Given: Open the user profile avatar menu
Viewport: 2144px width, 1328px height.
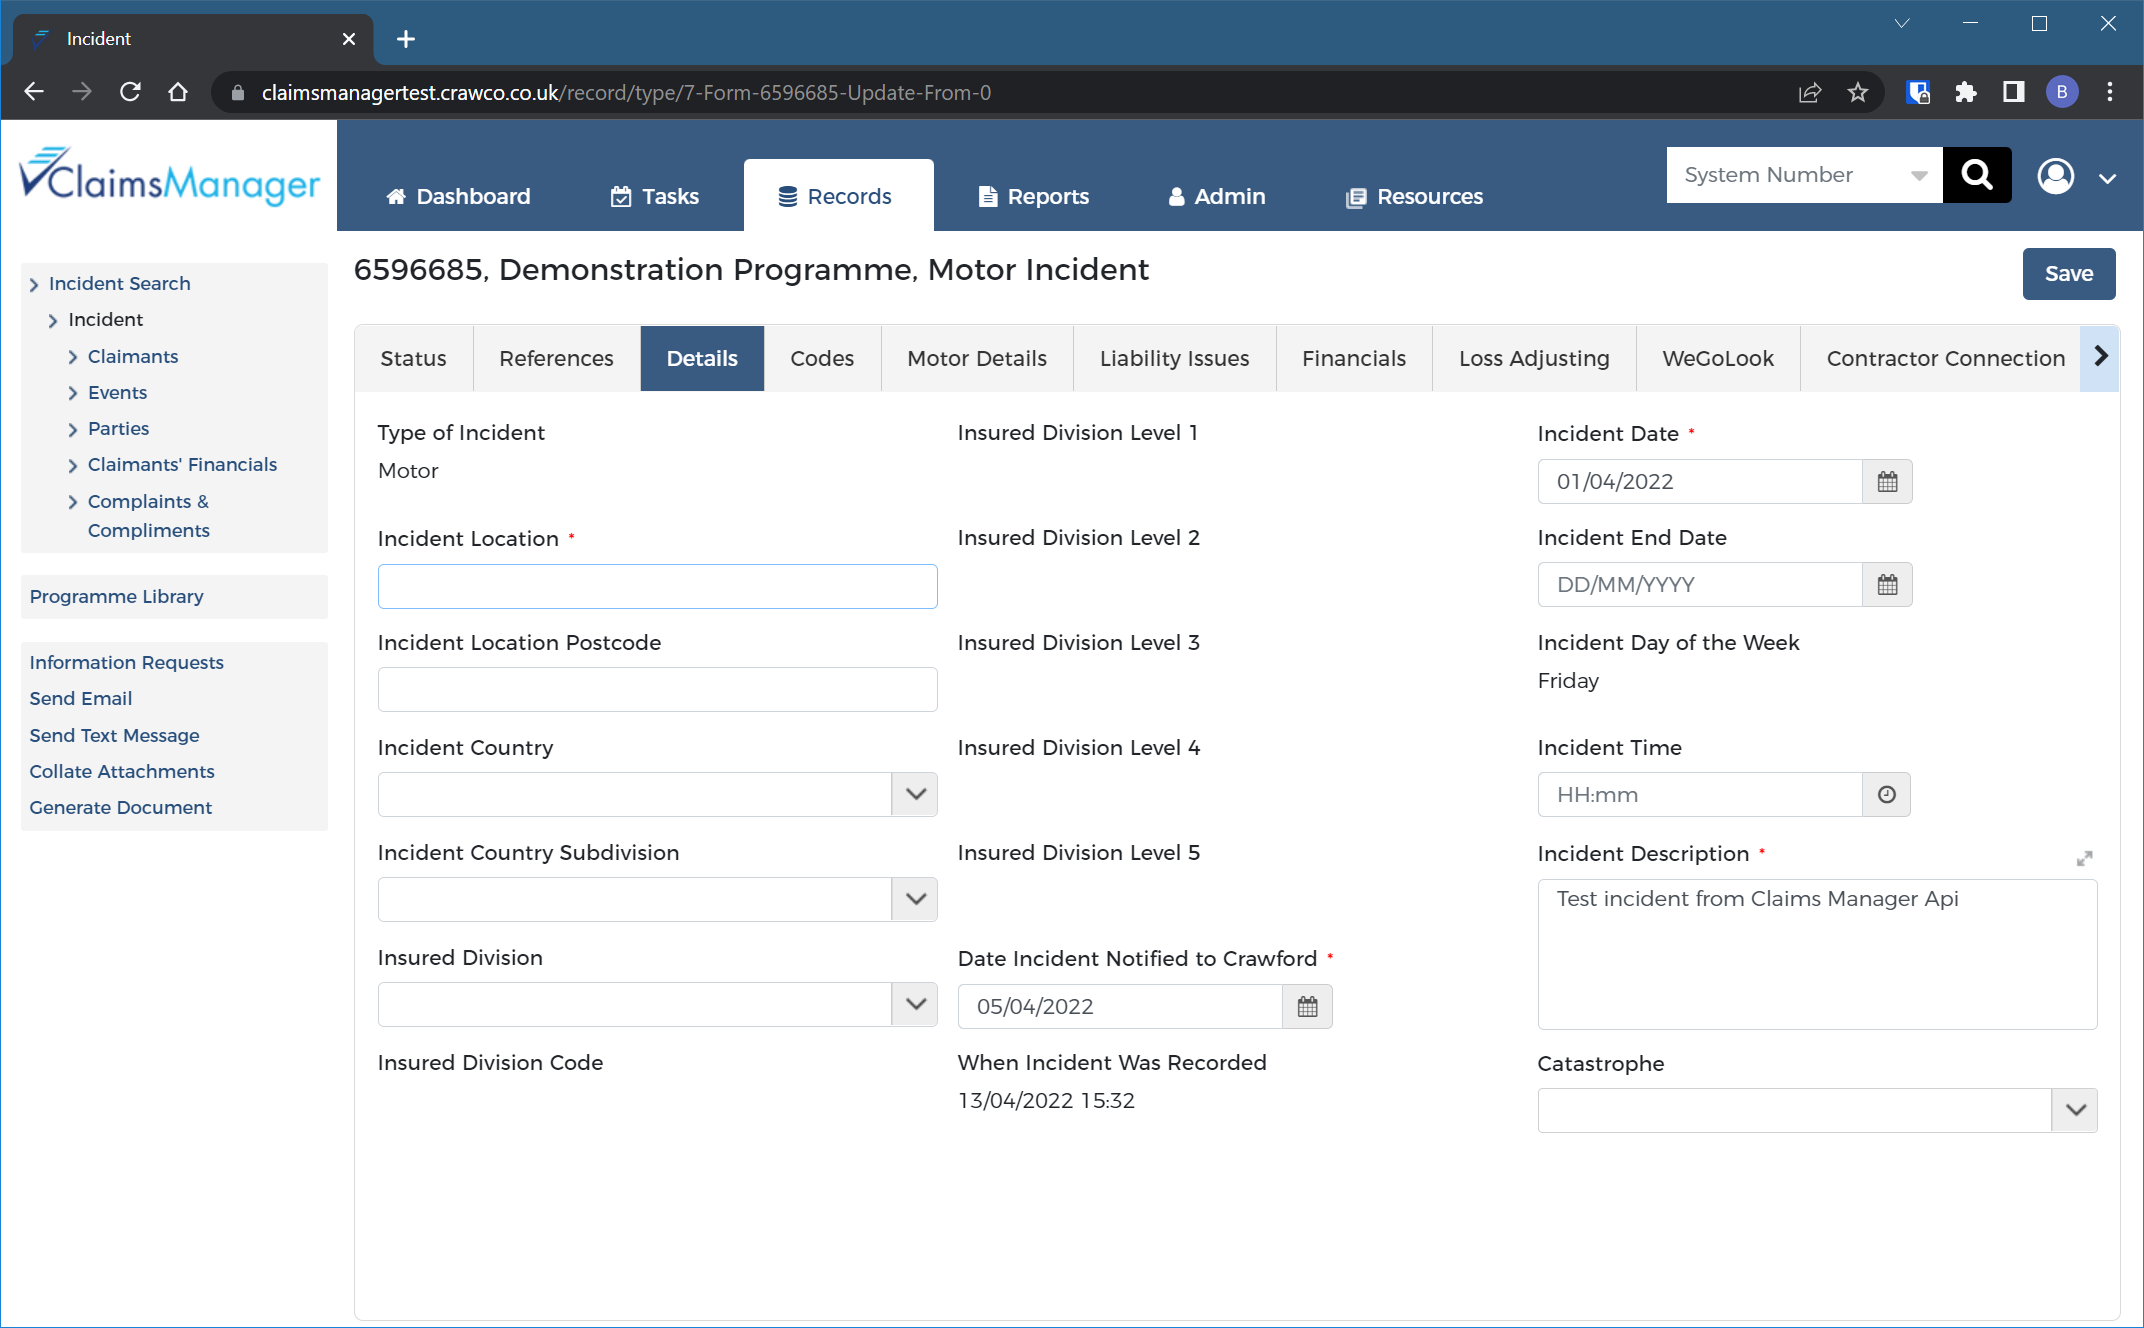Looking at the screenshot, I should click(2056, 176).
